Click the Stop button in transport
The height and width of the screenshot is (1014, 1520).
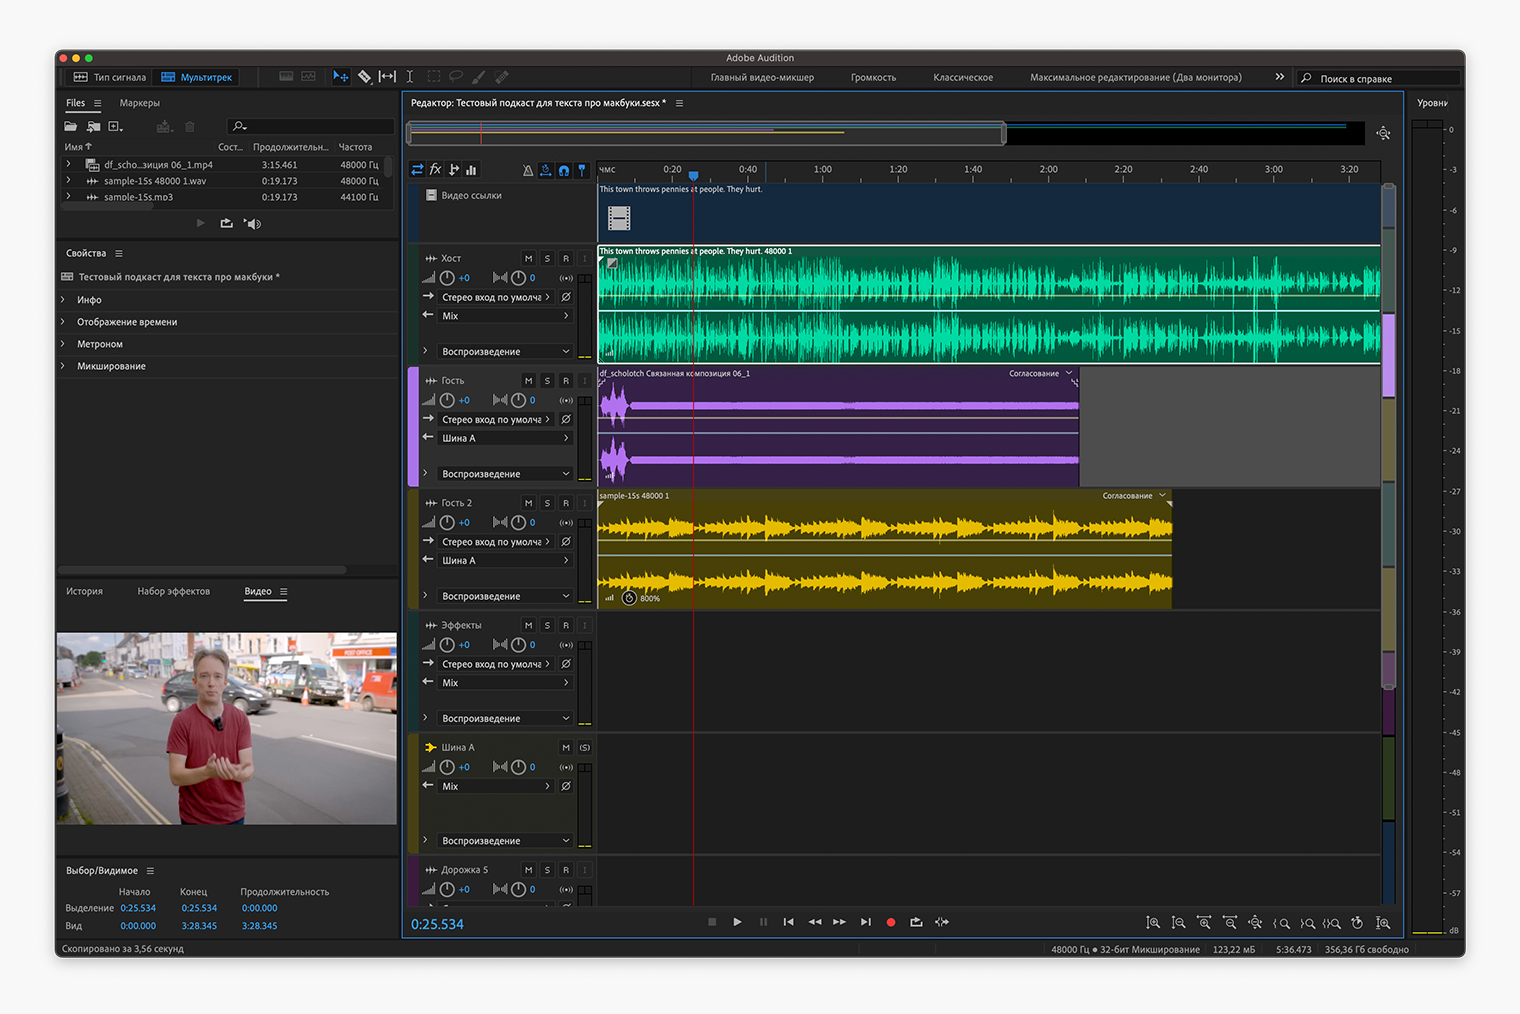pos(712,922)
